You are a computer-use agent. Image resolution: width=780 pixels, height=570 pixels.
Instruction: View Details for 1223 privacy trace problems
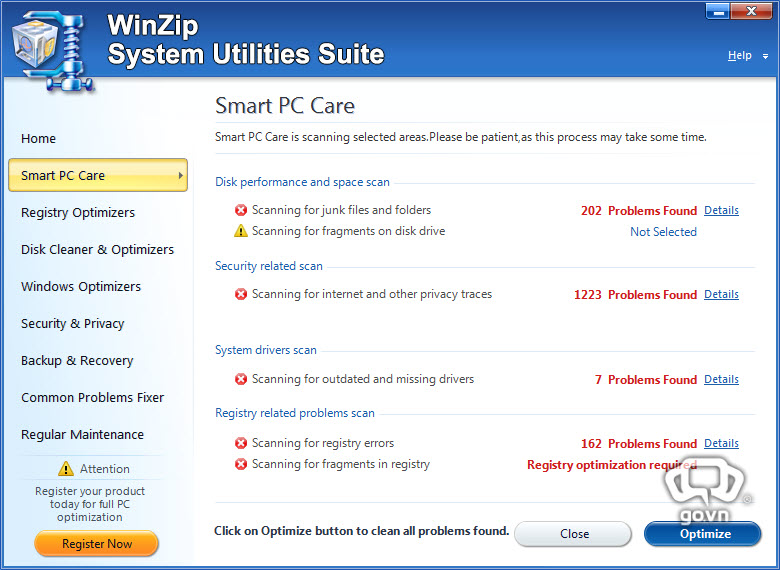[721, 294]
